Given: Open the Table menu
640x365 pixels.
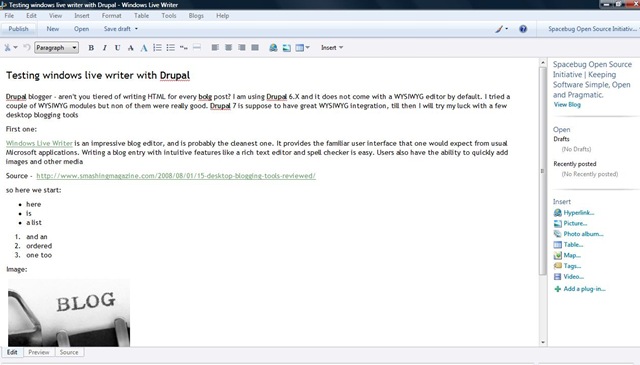Looking at the screenshot, I should click(141, 16).
